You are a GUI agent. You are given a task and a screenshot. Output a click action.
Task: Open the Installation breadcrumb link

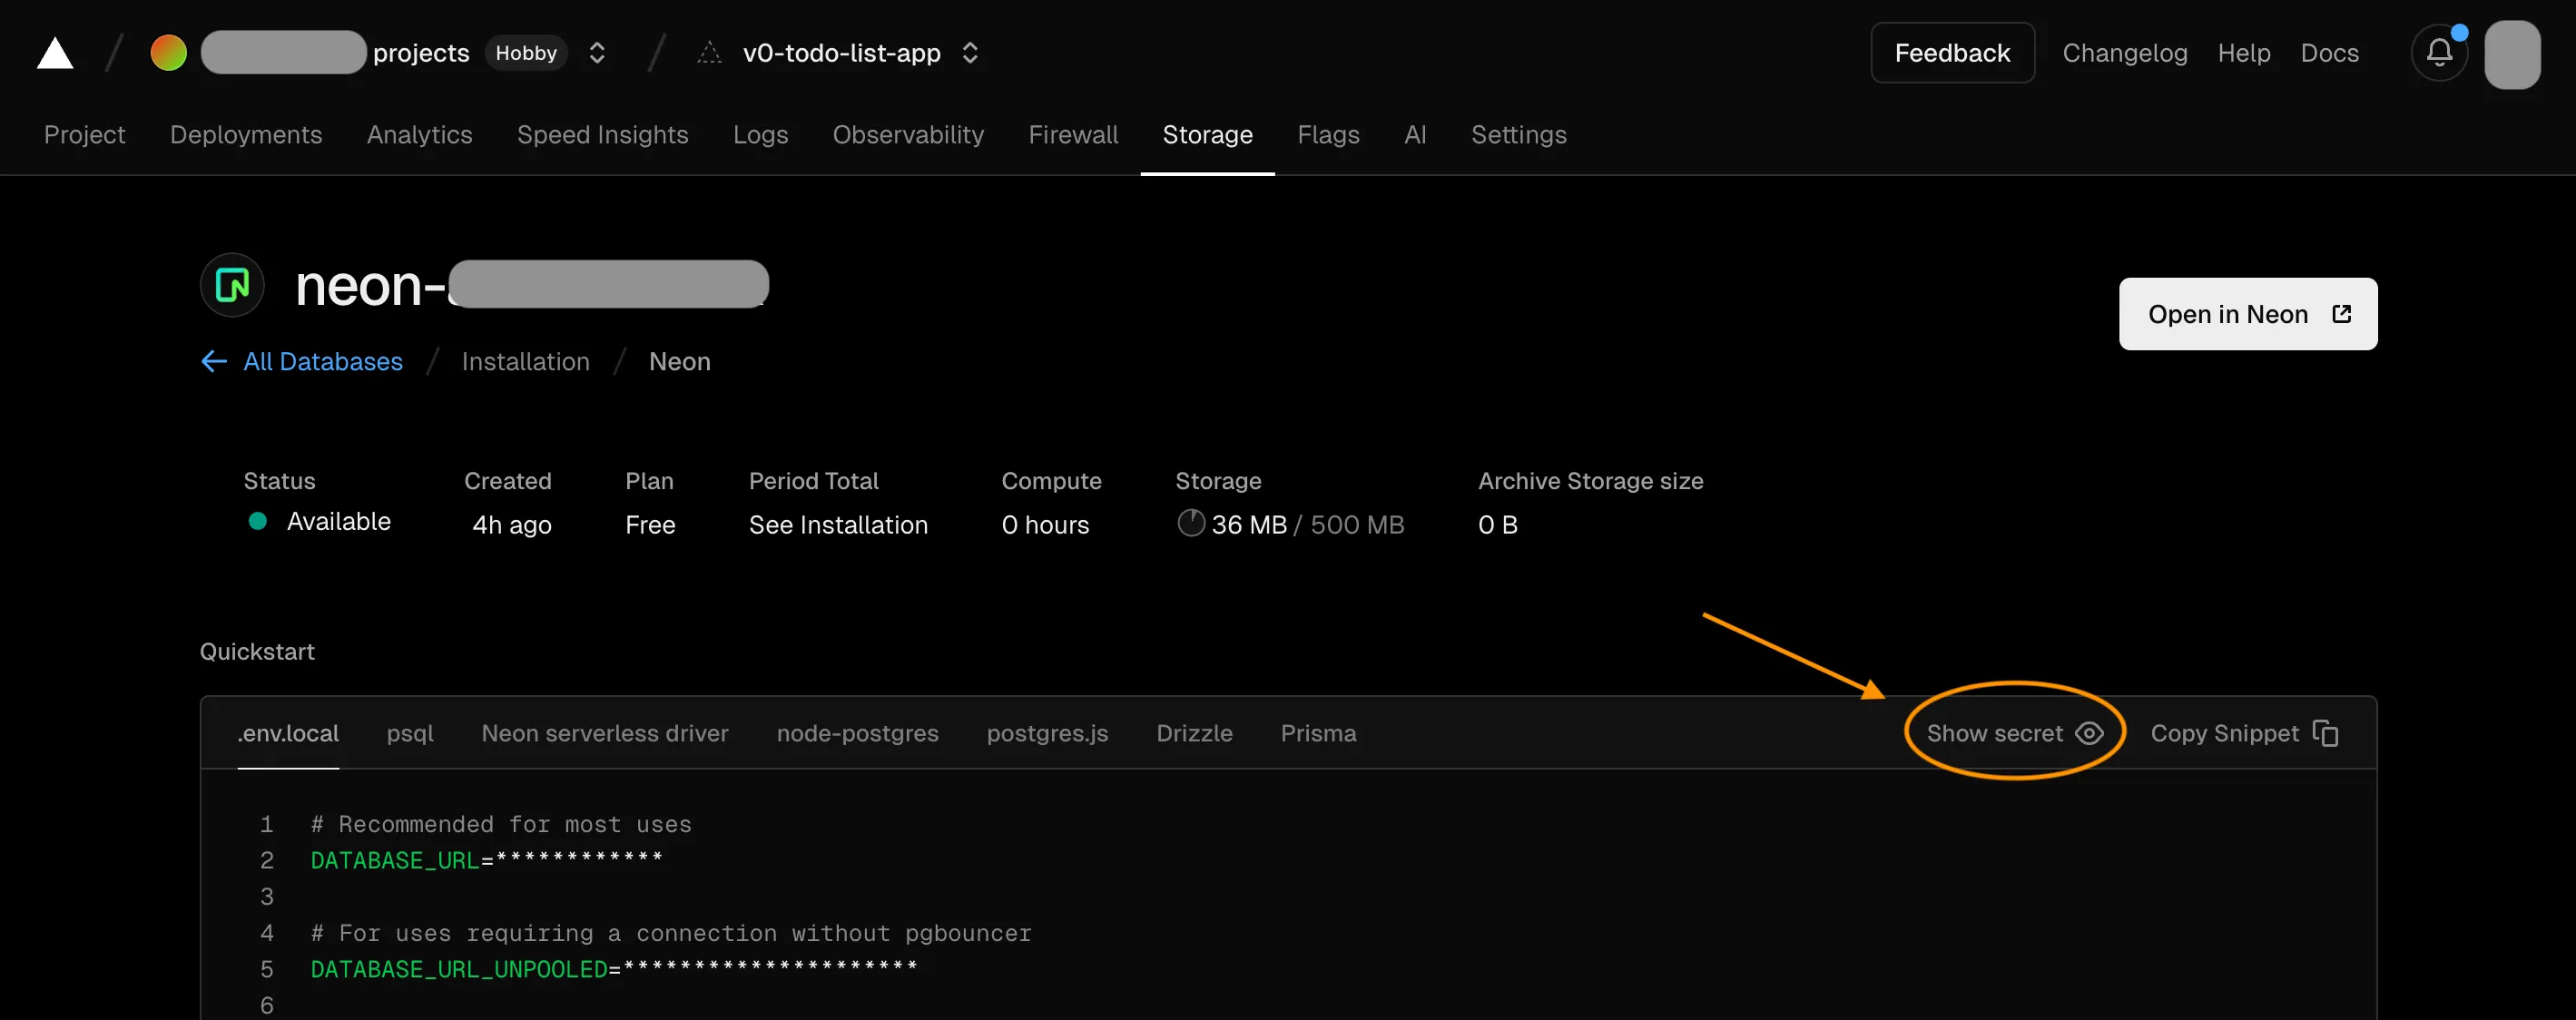pos(525,362)
